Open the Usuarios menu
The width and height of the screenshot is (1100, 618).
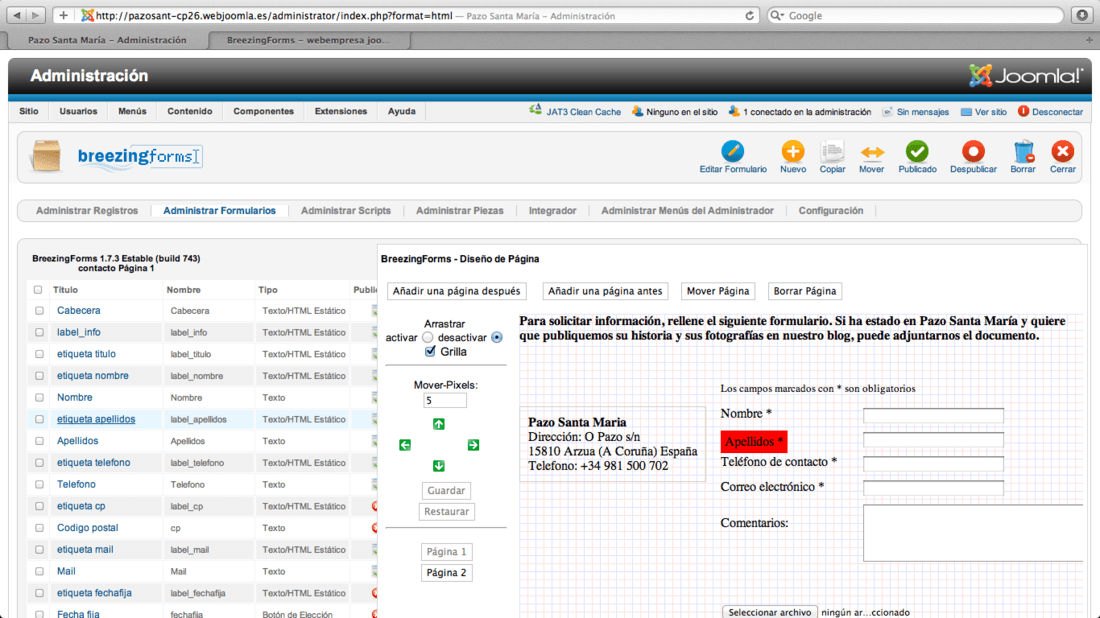tap(79, 112)
